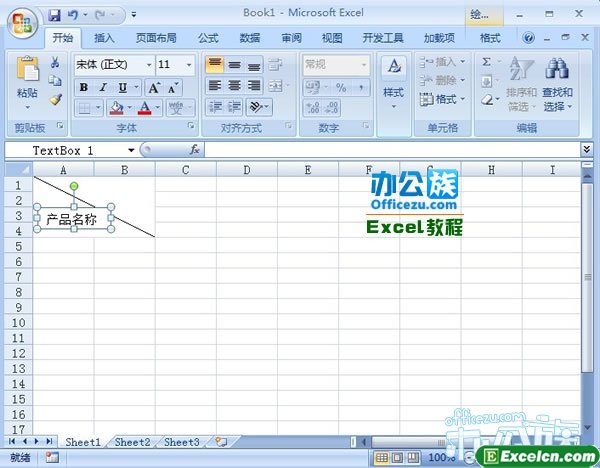The width and height of the screenshot is (600, 468).
Task: Decrease indent in alignment group
Action: click(215, 108)
